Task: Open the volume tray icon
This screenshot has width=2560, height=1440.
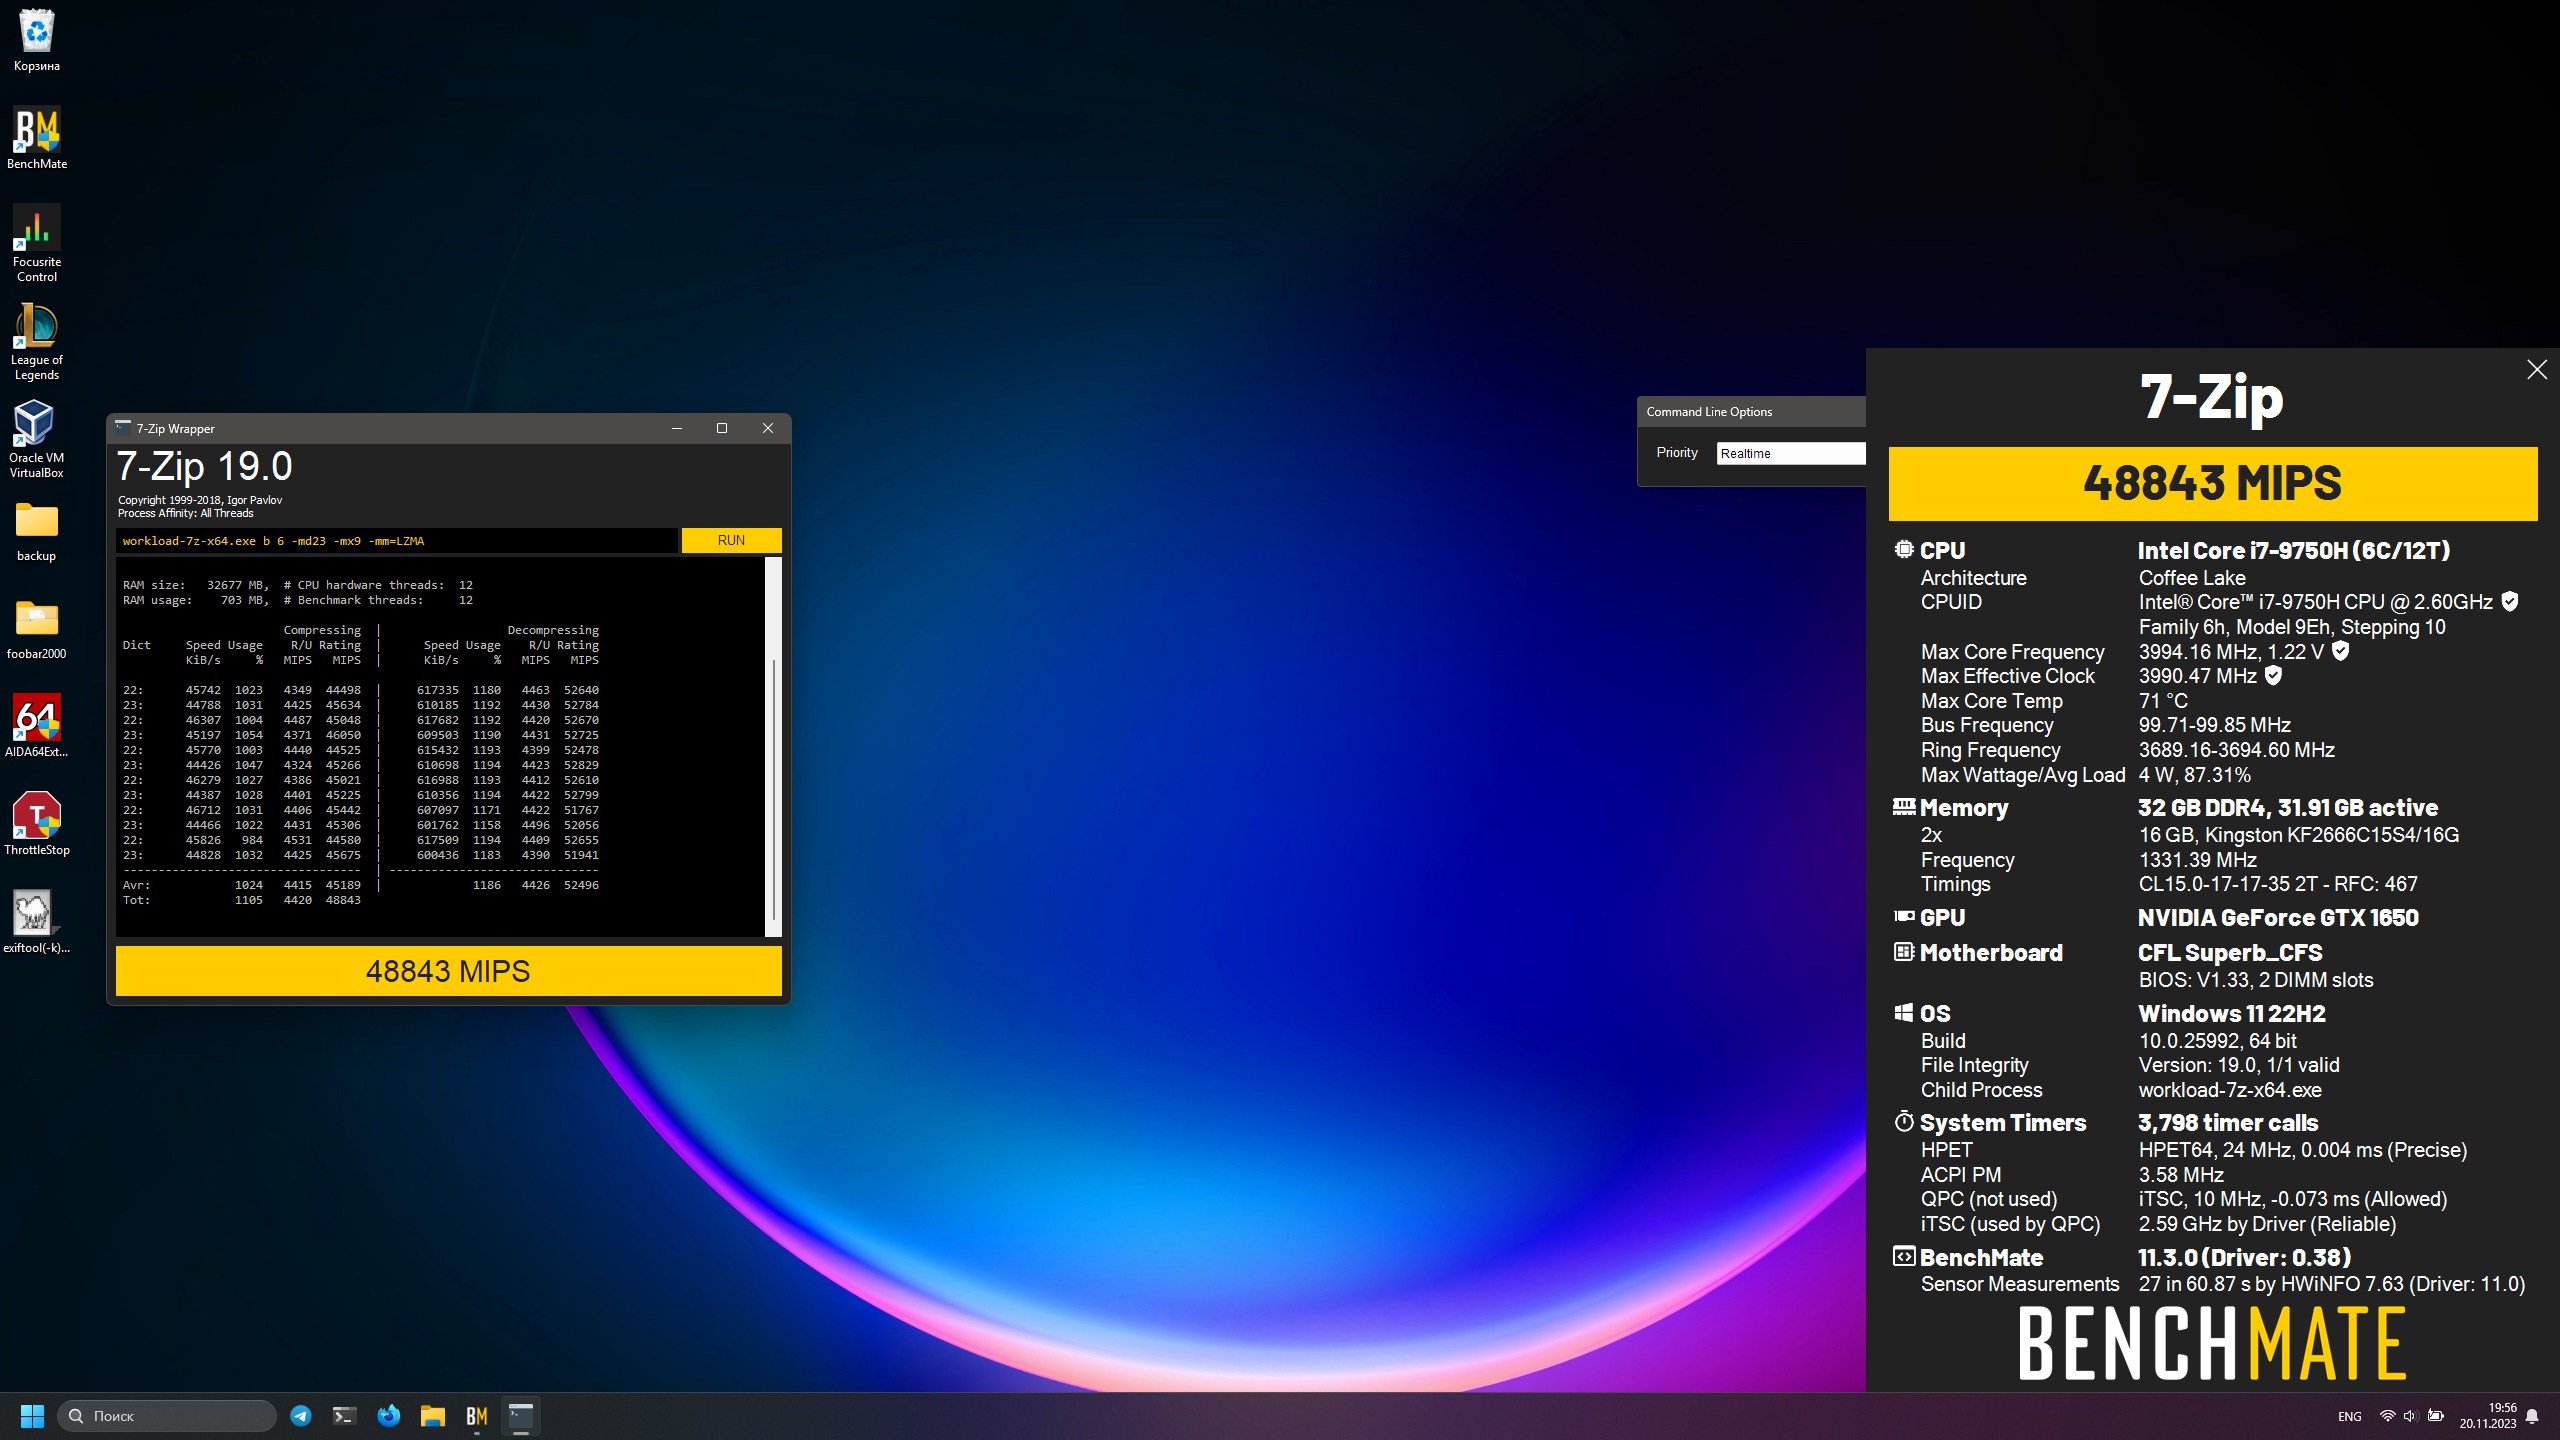Action: coord(2410,1416)
